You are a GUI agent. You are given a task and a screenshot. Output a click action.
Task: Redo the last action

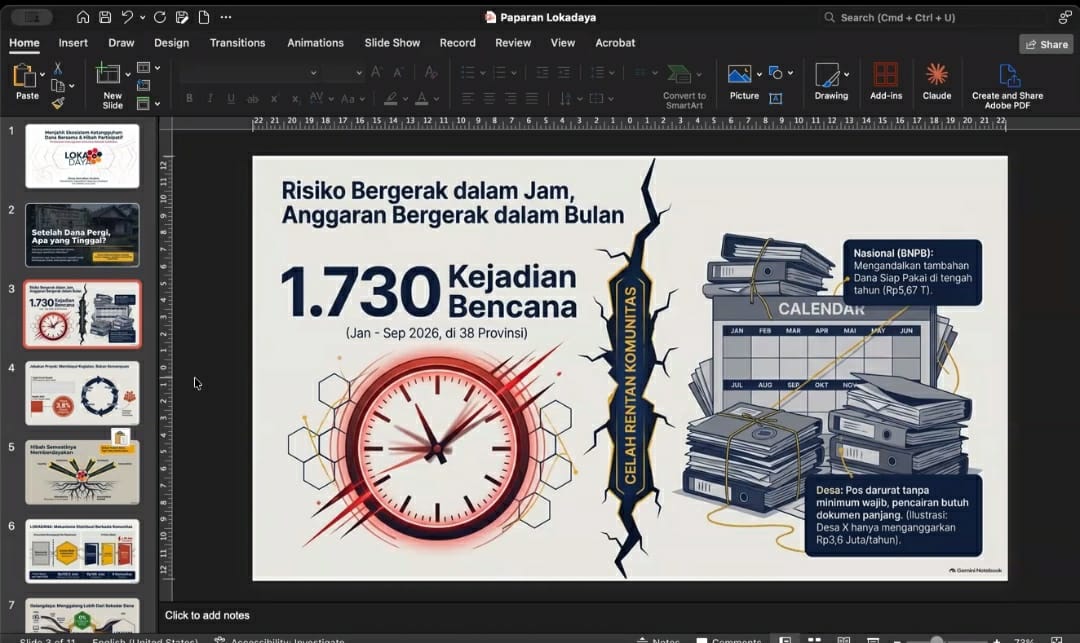pos(160,17)
